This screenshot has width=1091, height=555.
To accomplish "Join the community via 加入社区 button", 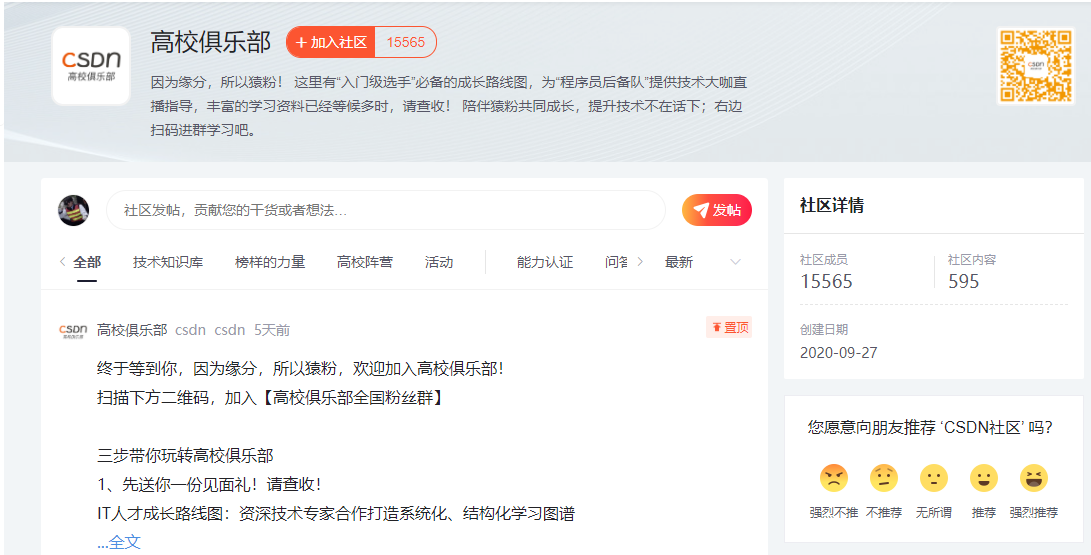I will [331, 42].
